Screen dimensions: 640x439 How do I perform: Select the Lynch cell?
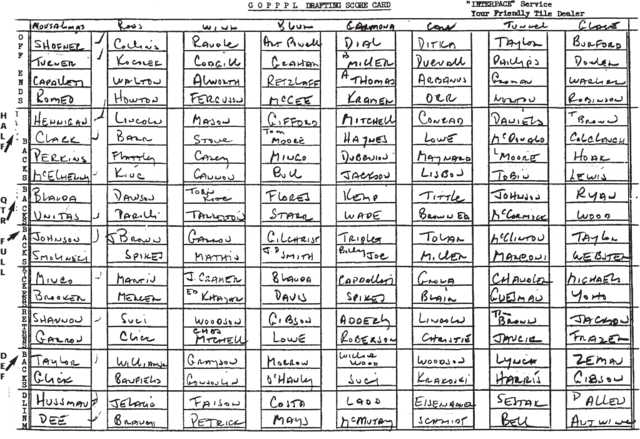click(518, 359)
